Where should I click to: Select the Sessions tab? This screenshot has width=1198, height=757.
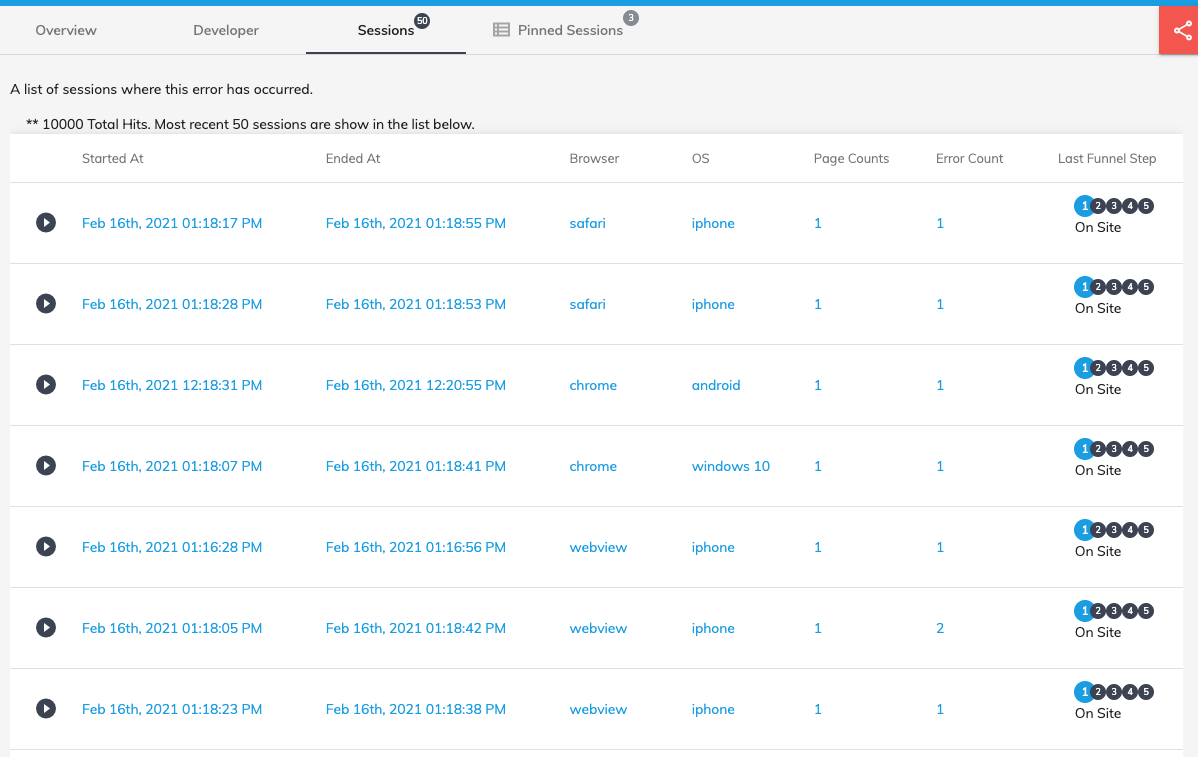point(385,30)
